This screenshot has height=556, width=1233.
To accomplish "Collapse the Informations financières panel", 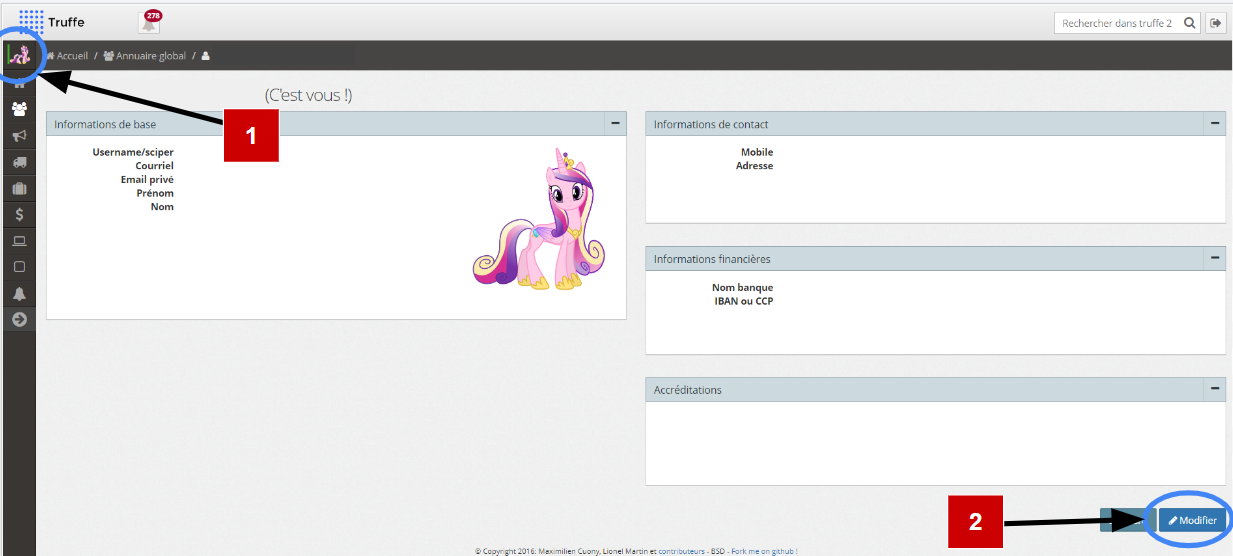I will coord(1215,258).
